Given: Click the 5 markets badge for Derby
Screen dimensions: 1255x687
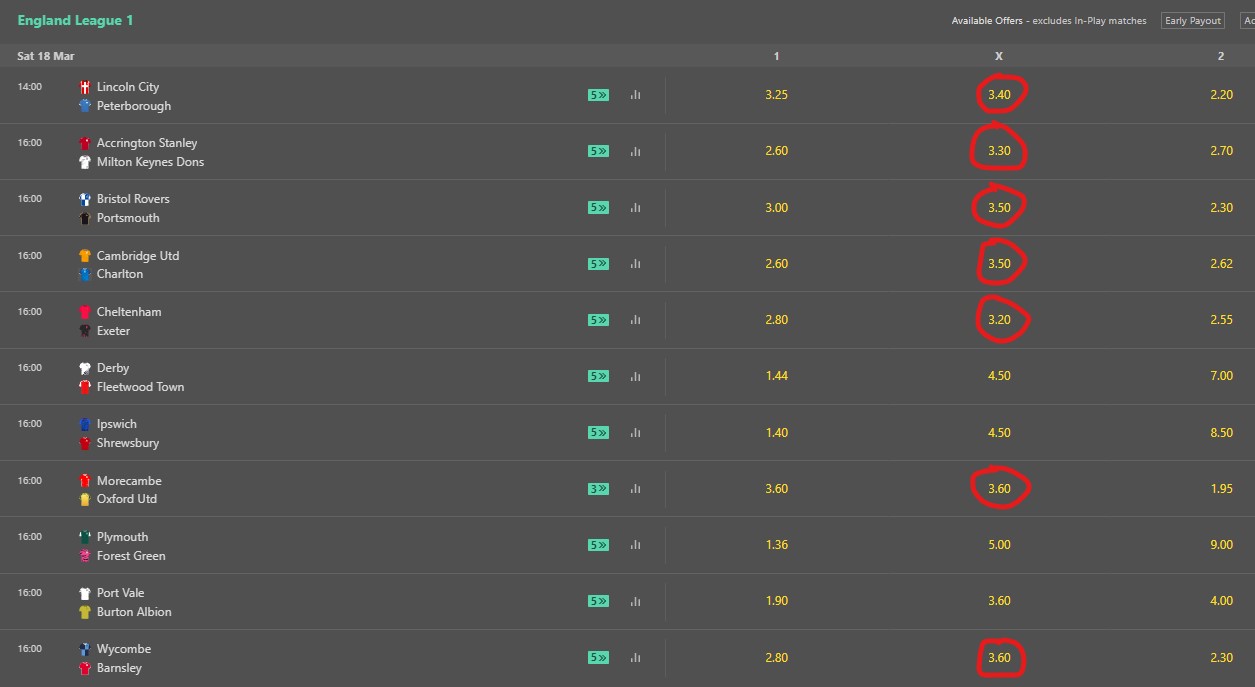Looking at the screenshot, I should pos(598,376).
